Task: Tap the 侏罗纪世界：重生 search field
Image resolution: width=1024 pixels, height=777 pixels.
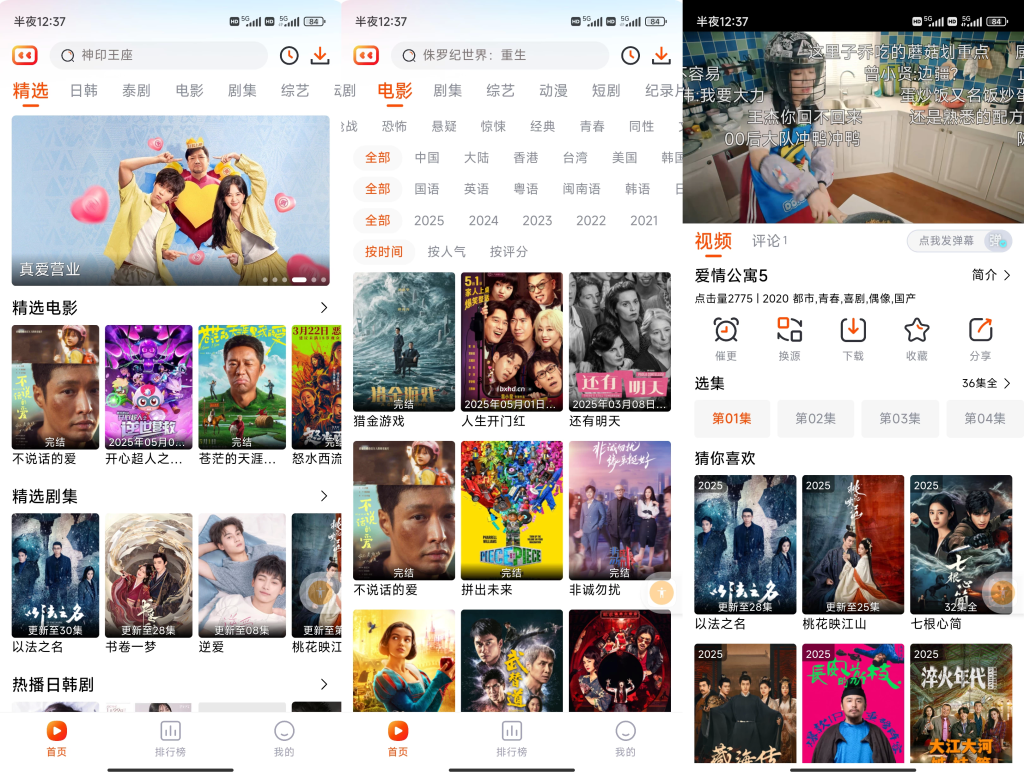Action: 500,56
